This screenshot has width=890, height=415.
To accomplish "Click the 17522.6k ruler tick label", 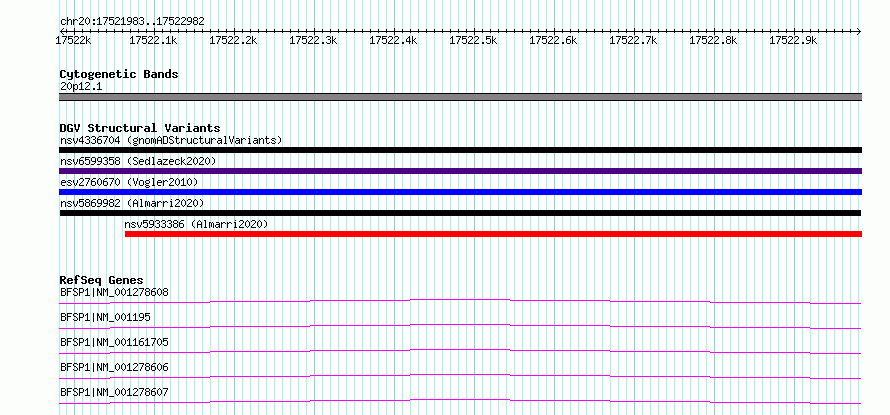I will click(553, 41).
